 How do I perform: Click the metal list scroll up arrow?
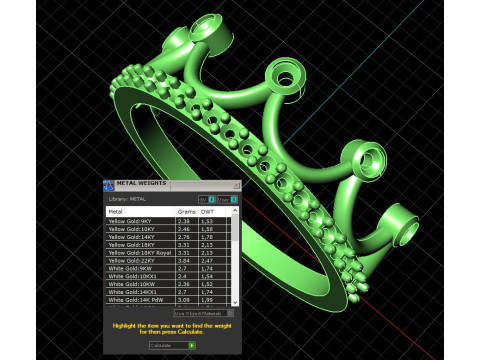click(235, 210)
